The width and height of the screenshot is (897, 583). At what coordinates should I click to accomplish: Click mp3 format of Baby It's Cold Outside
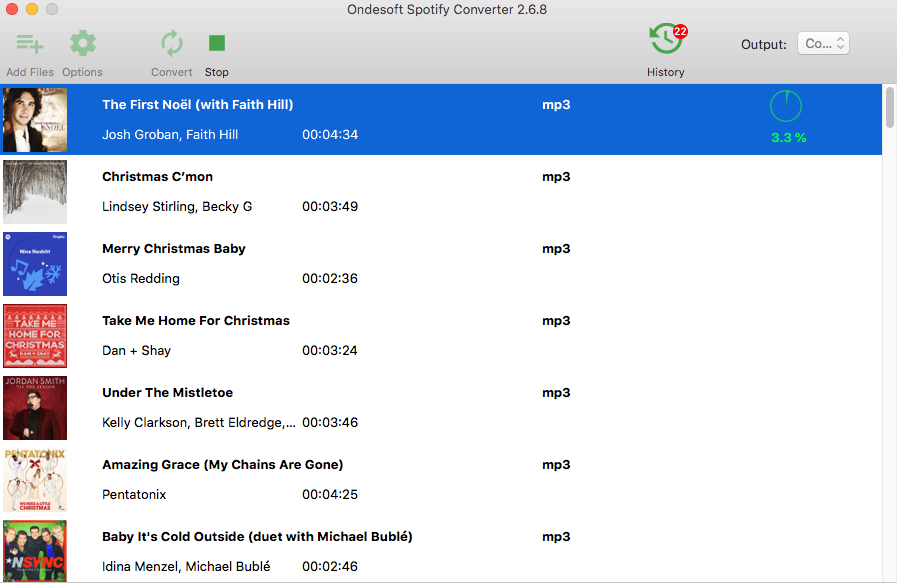[x=556, y=537]
